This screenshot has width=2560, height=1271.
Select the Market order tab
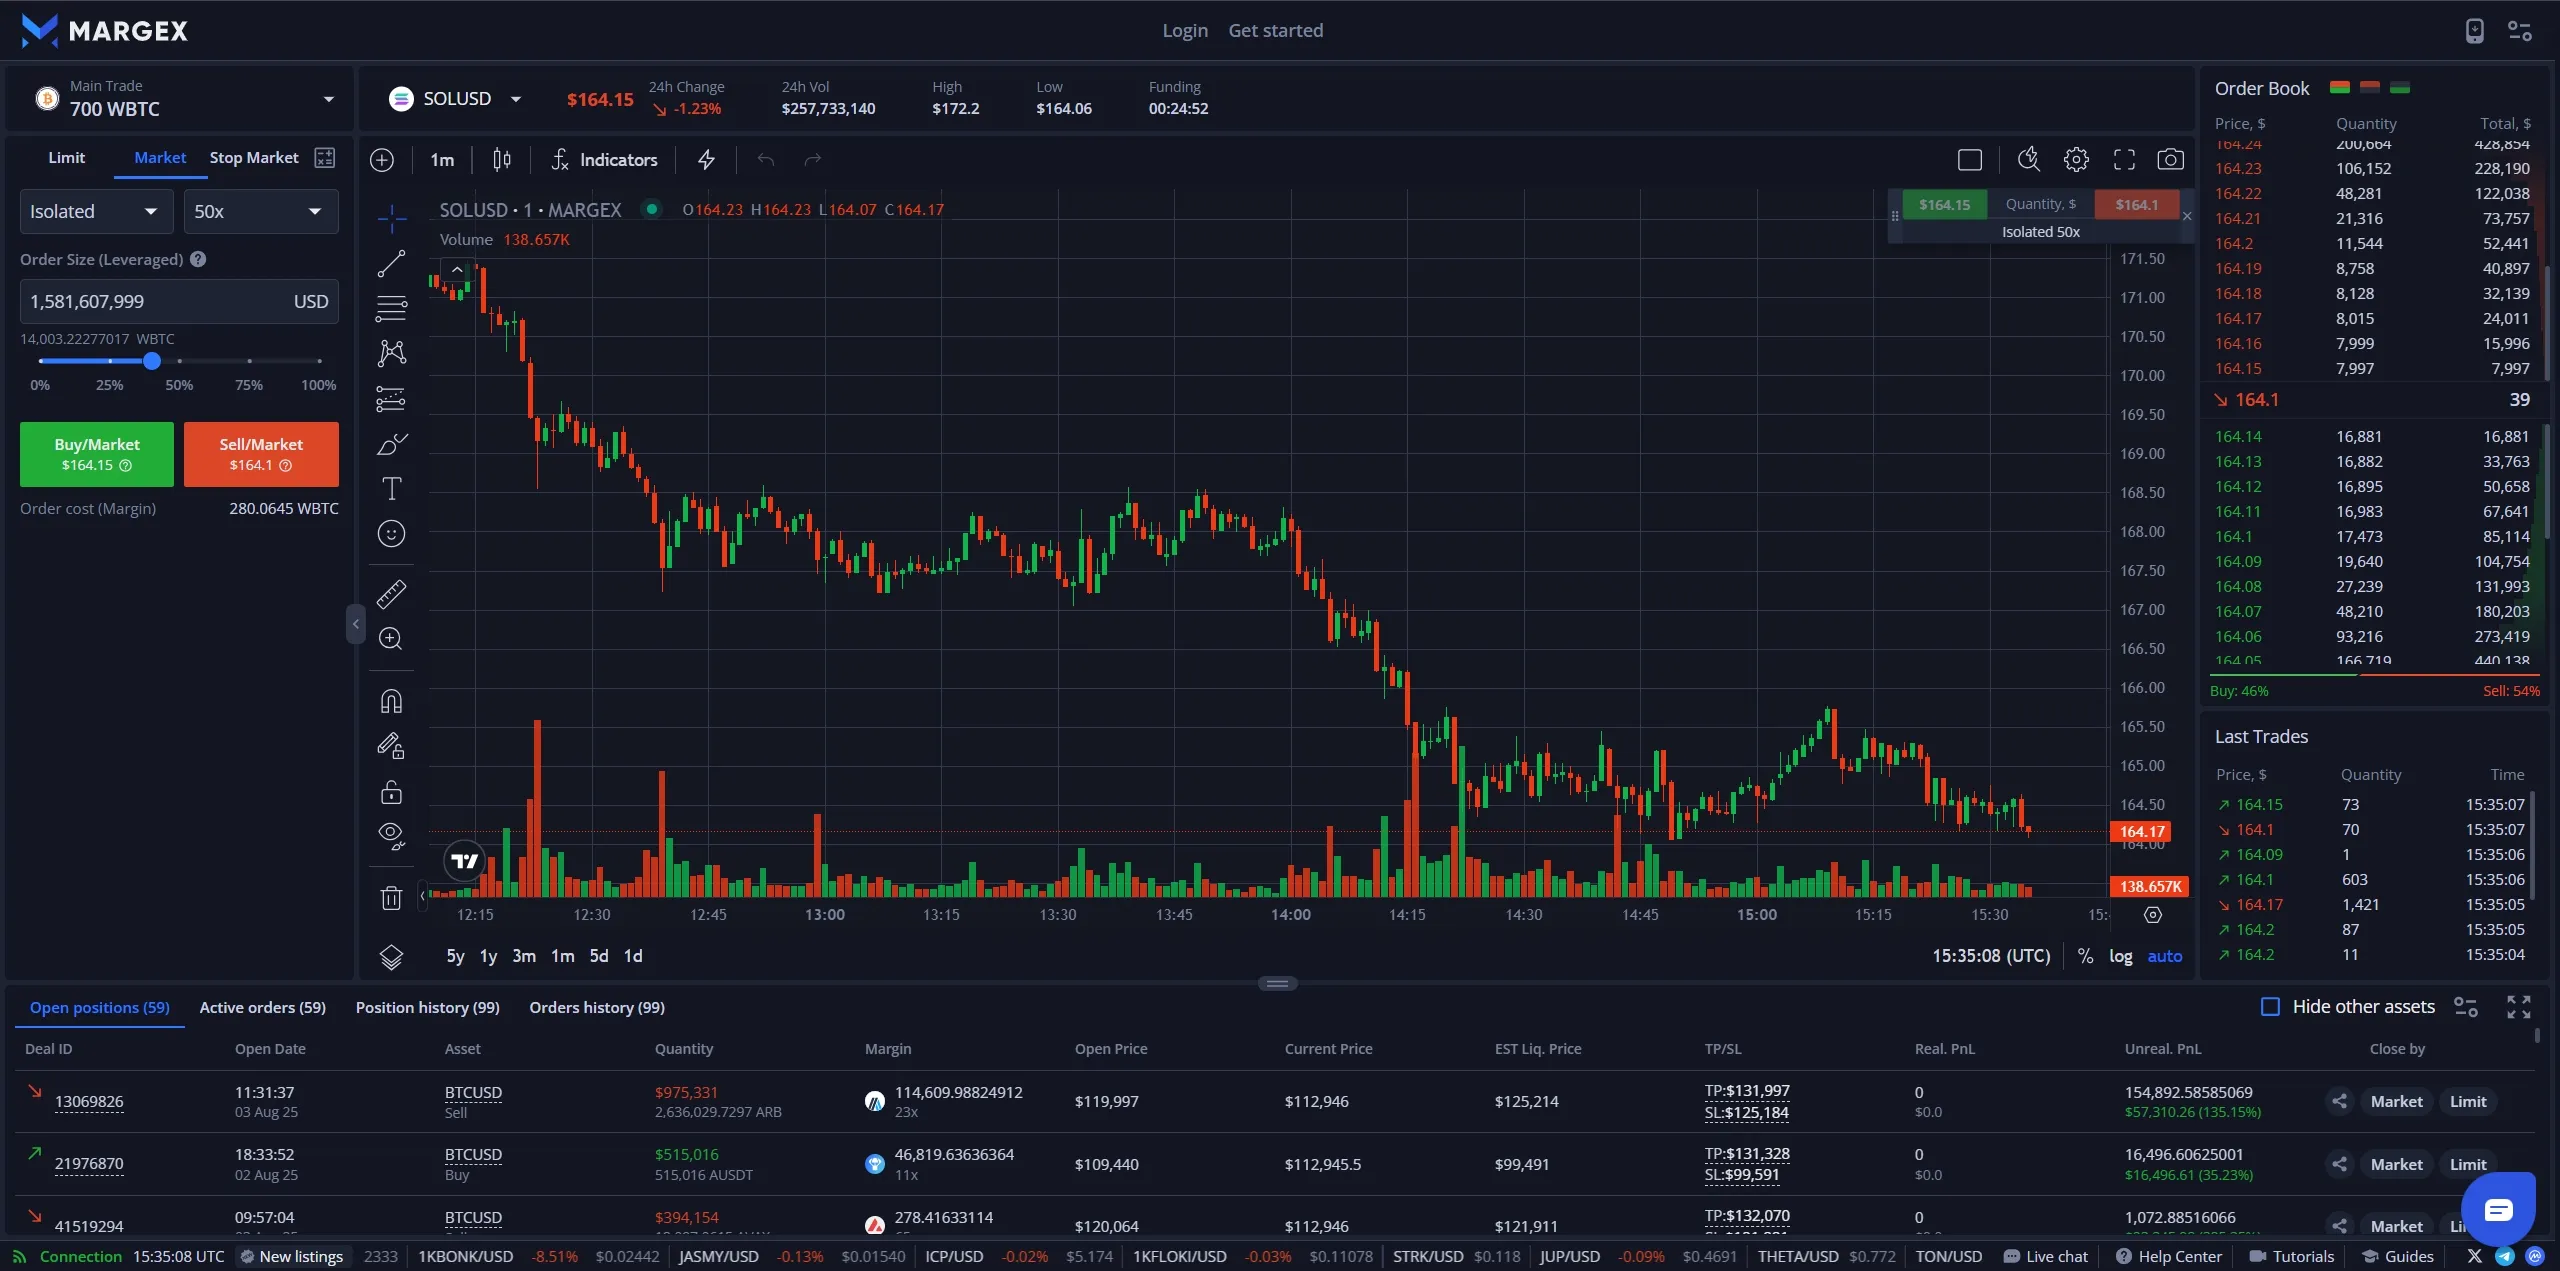pos(160,158)
